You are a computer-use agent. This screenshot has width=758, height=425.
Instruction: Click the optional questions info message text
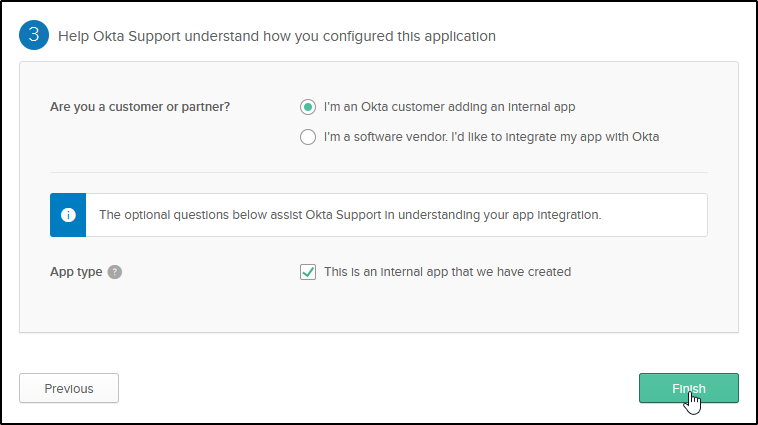[350, 215]
